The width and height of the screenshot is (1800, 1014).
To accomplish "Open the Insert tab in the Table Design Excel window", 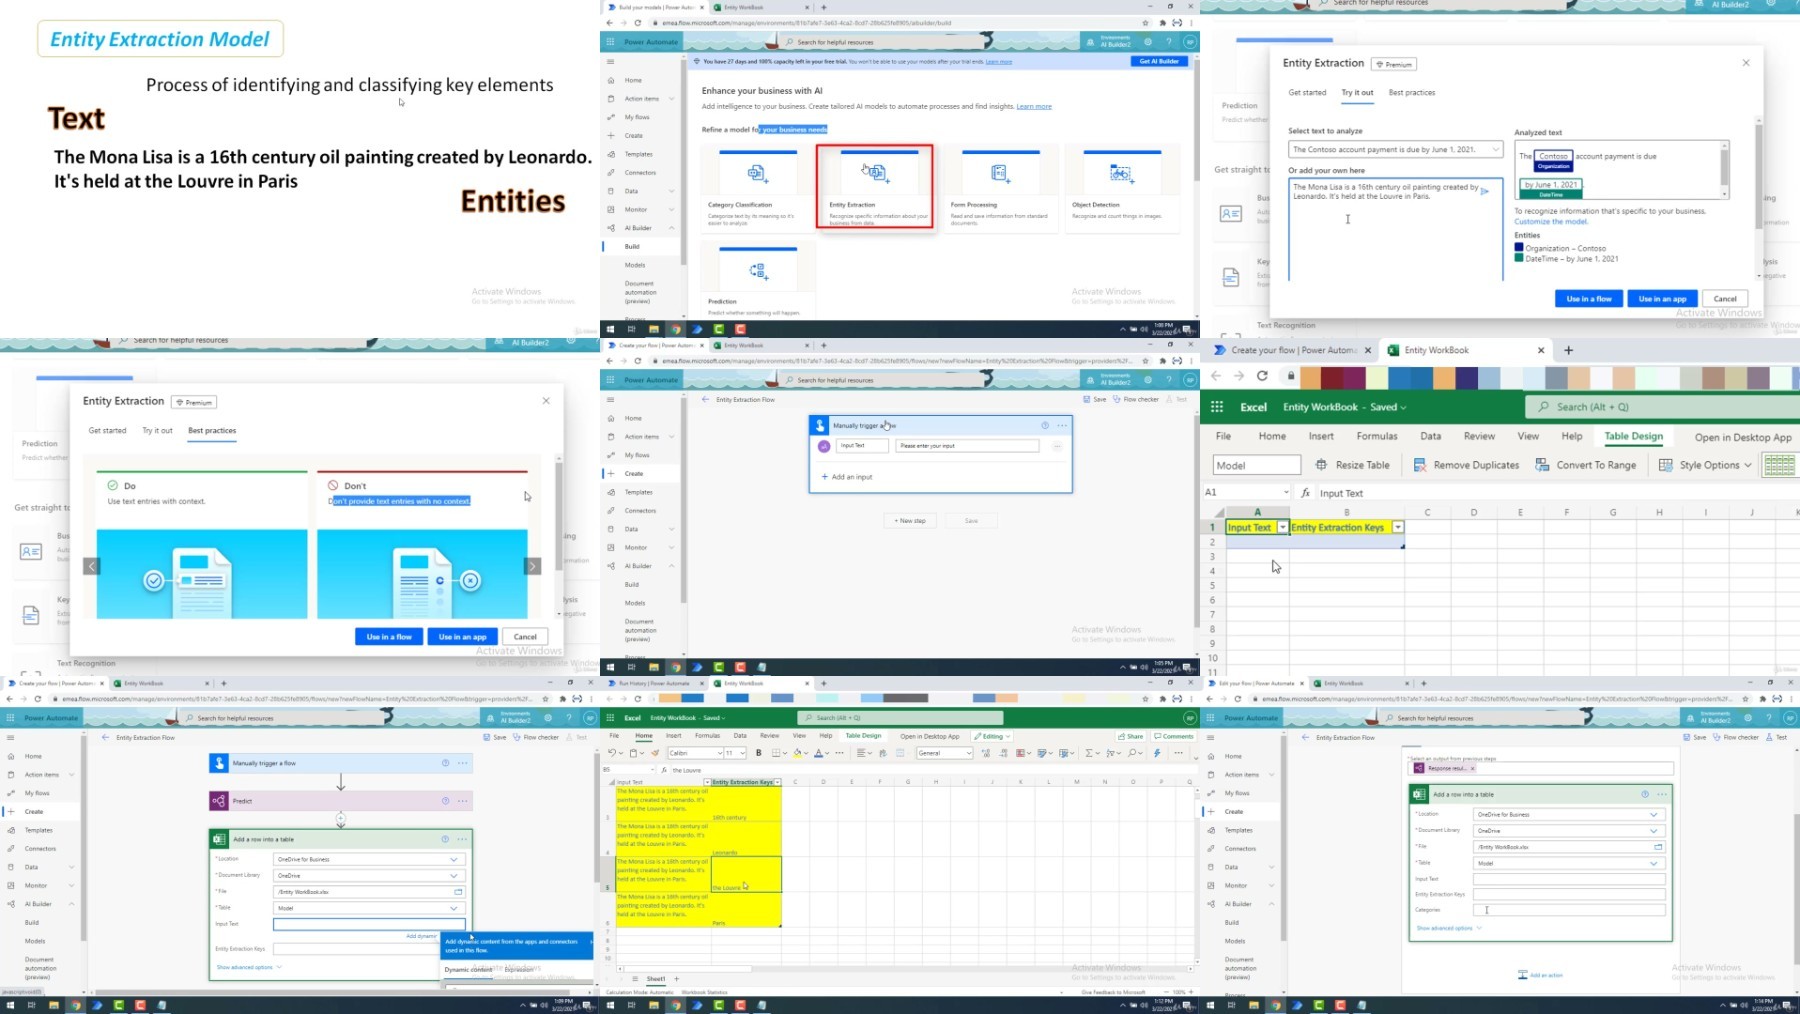I will (1321, 436).
